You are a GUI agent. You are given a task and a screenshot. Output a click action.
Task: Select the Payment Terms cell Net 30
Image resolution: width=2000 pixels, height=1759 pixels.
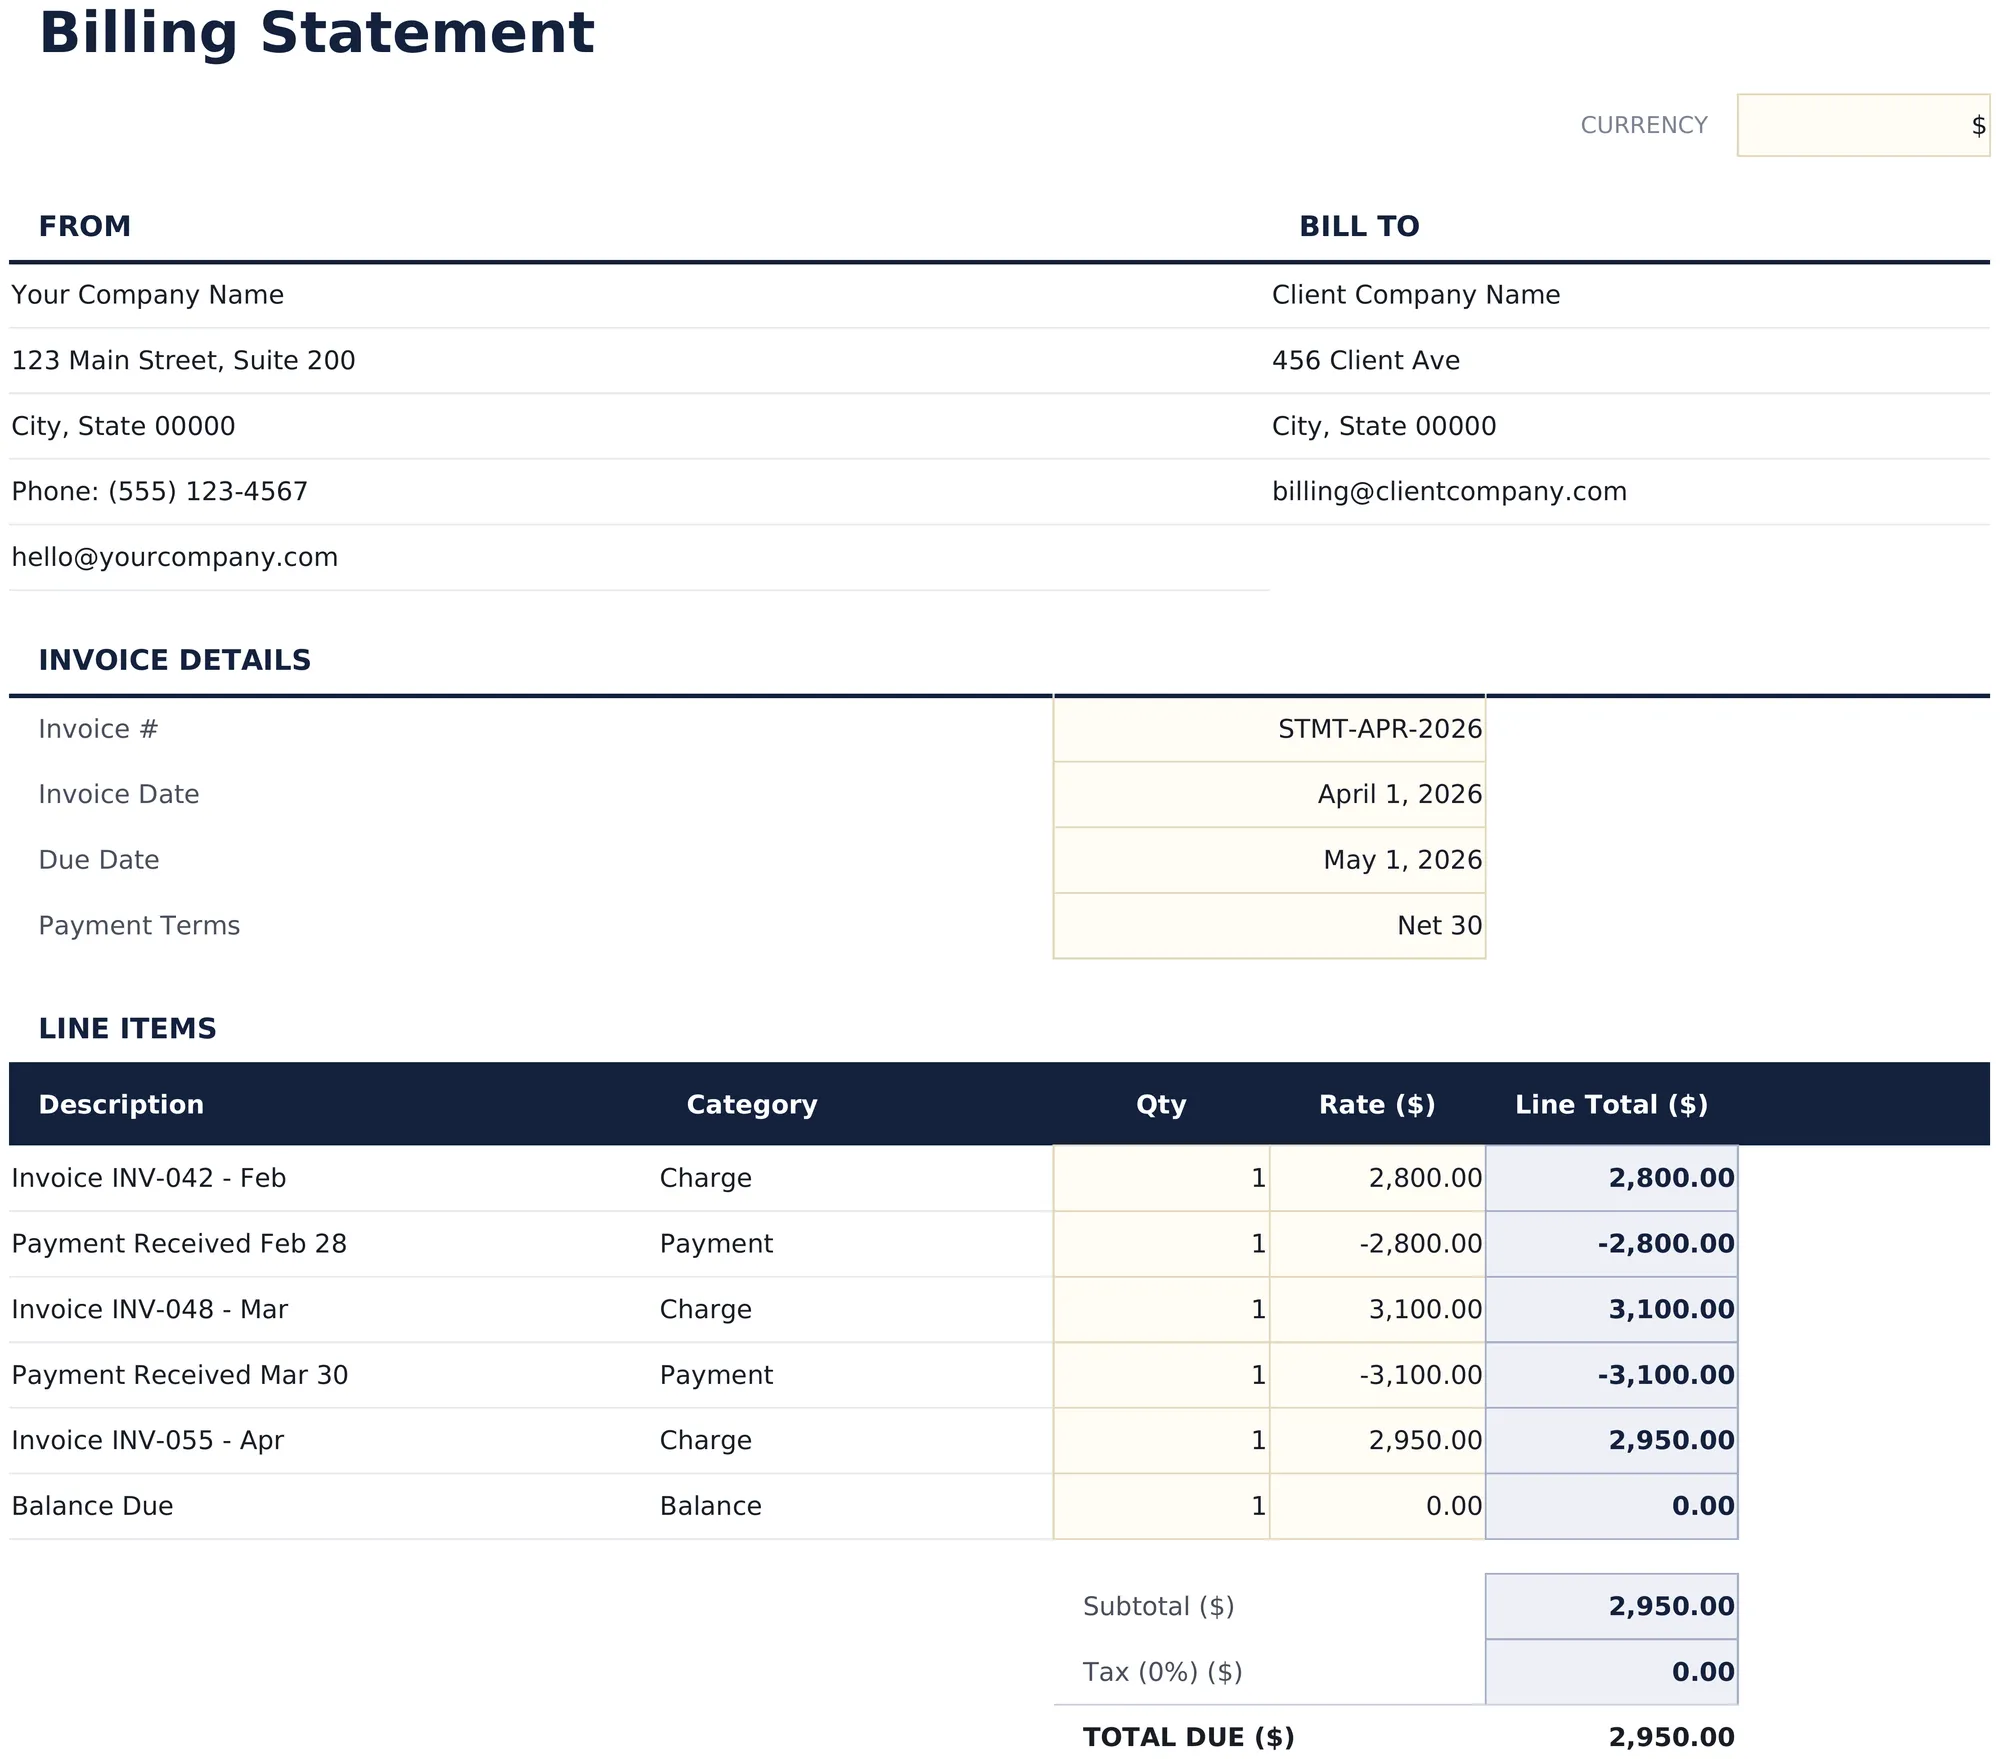[x=1269, y=925]
